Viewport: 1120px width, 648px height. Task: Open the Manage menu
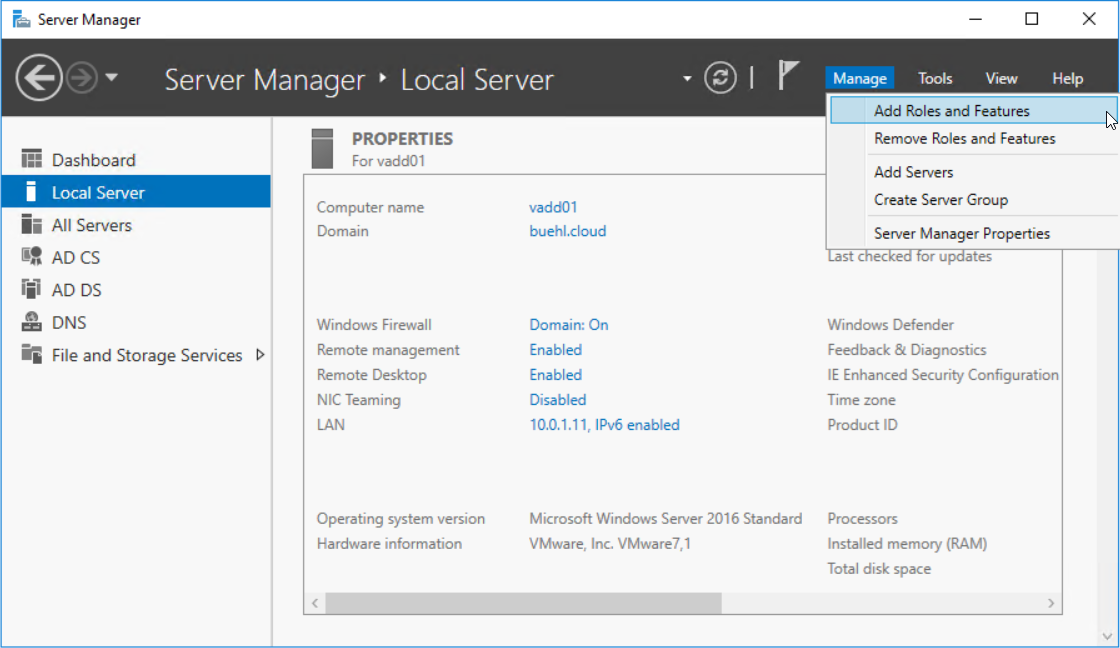pyautogui.click(x=859, y=79)
